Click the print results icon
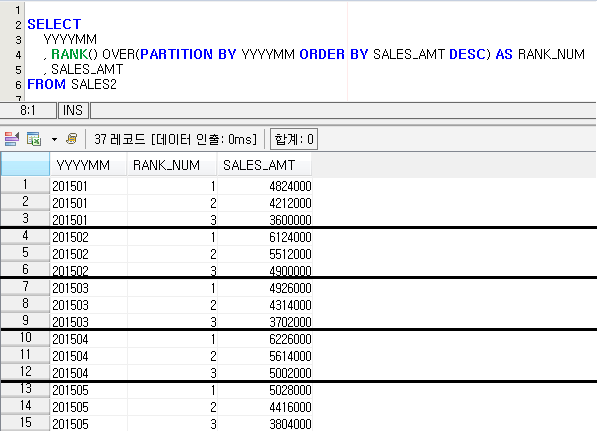 (x=72, y=139)
